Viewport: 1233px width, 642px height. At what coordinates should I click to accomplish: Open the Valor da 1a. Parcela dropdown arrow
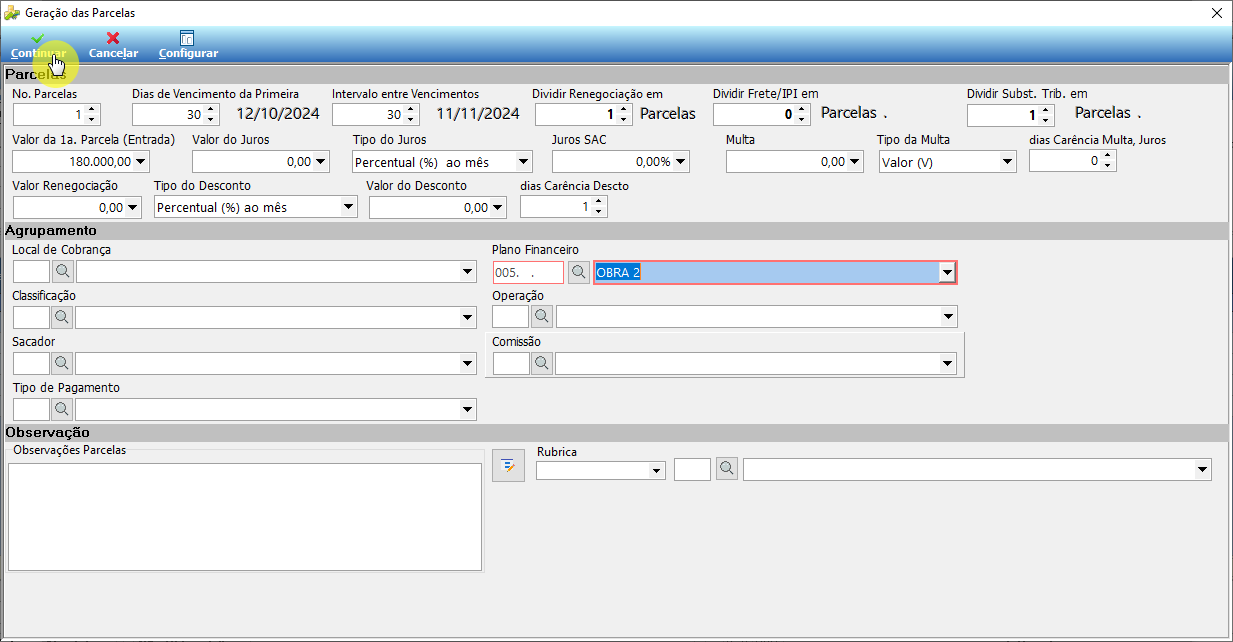(140, 161)
